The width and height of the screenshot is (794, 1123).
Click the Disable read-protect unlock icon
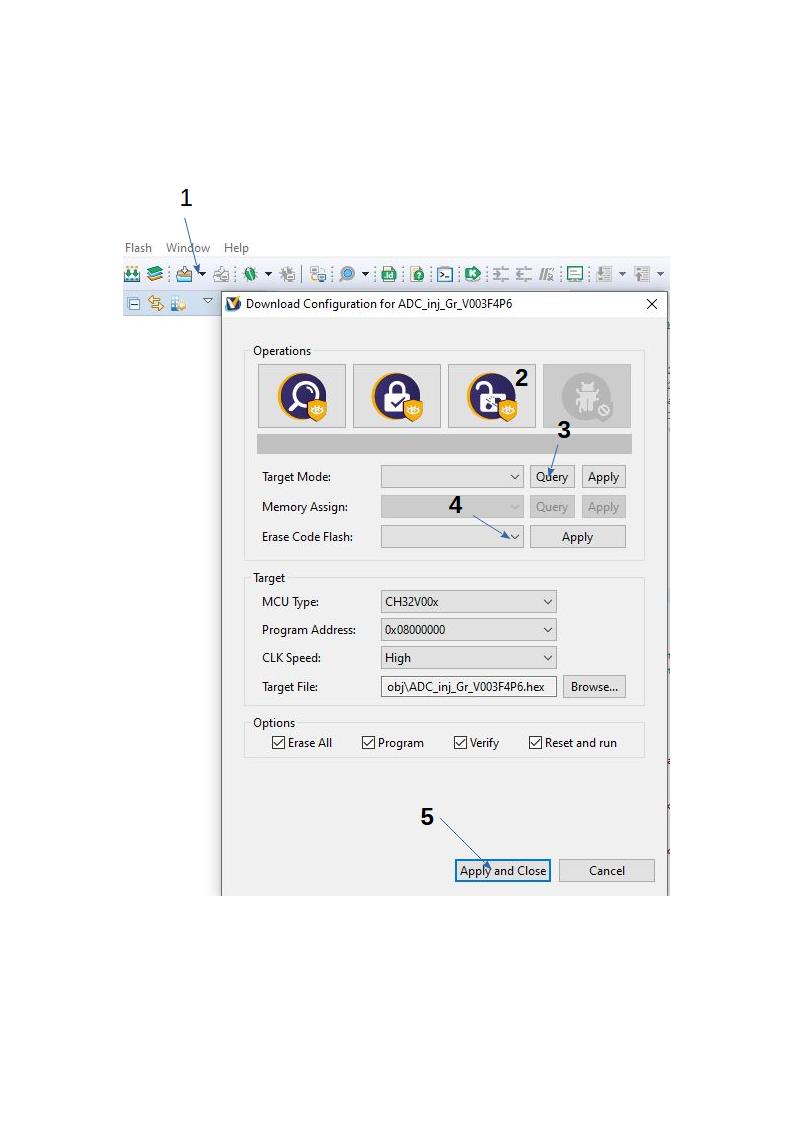(x=492, y=396)
